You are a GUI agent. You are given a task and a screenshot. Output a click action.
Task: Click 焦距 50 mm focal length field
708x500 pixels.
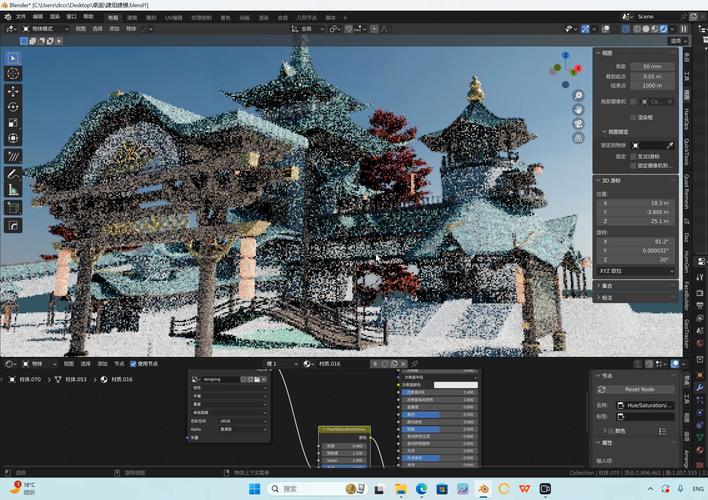click(652, 66)
